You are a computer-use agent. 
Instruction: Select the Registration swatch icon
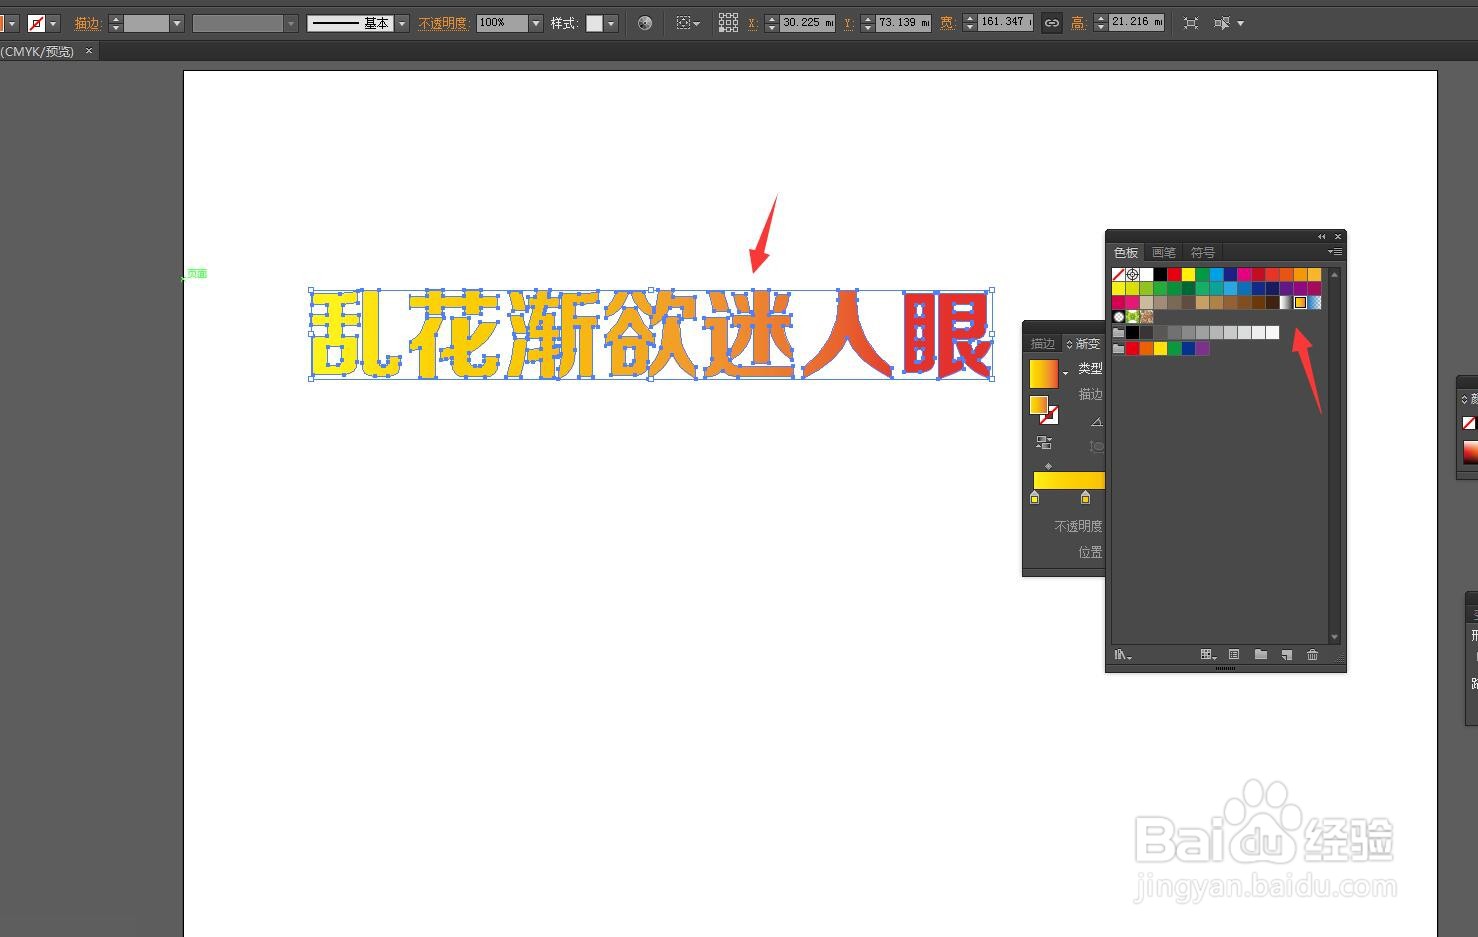click(x=1133, y=275)
